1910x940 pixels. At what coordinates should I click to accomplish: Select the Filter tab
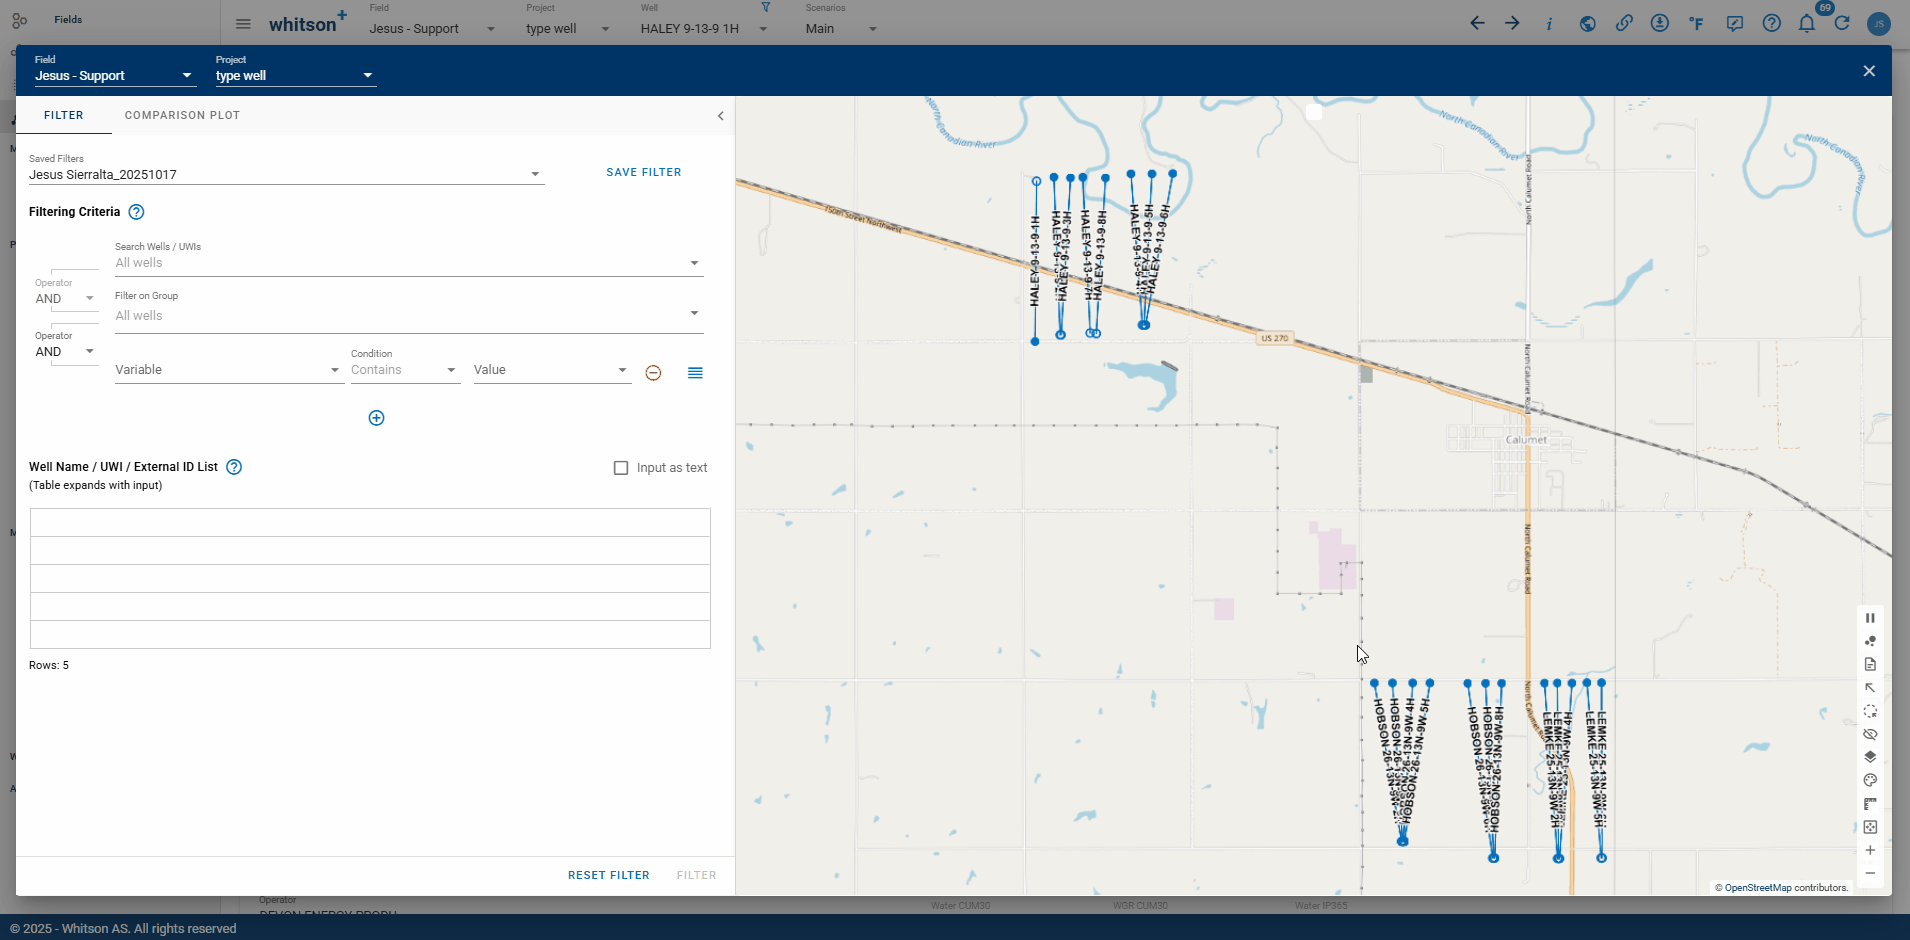point(64,115)
